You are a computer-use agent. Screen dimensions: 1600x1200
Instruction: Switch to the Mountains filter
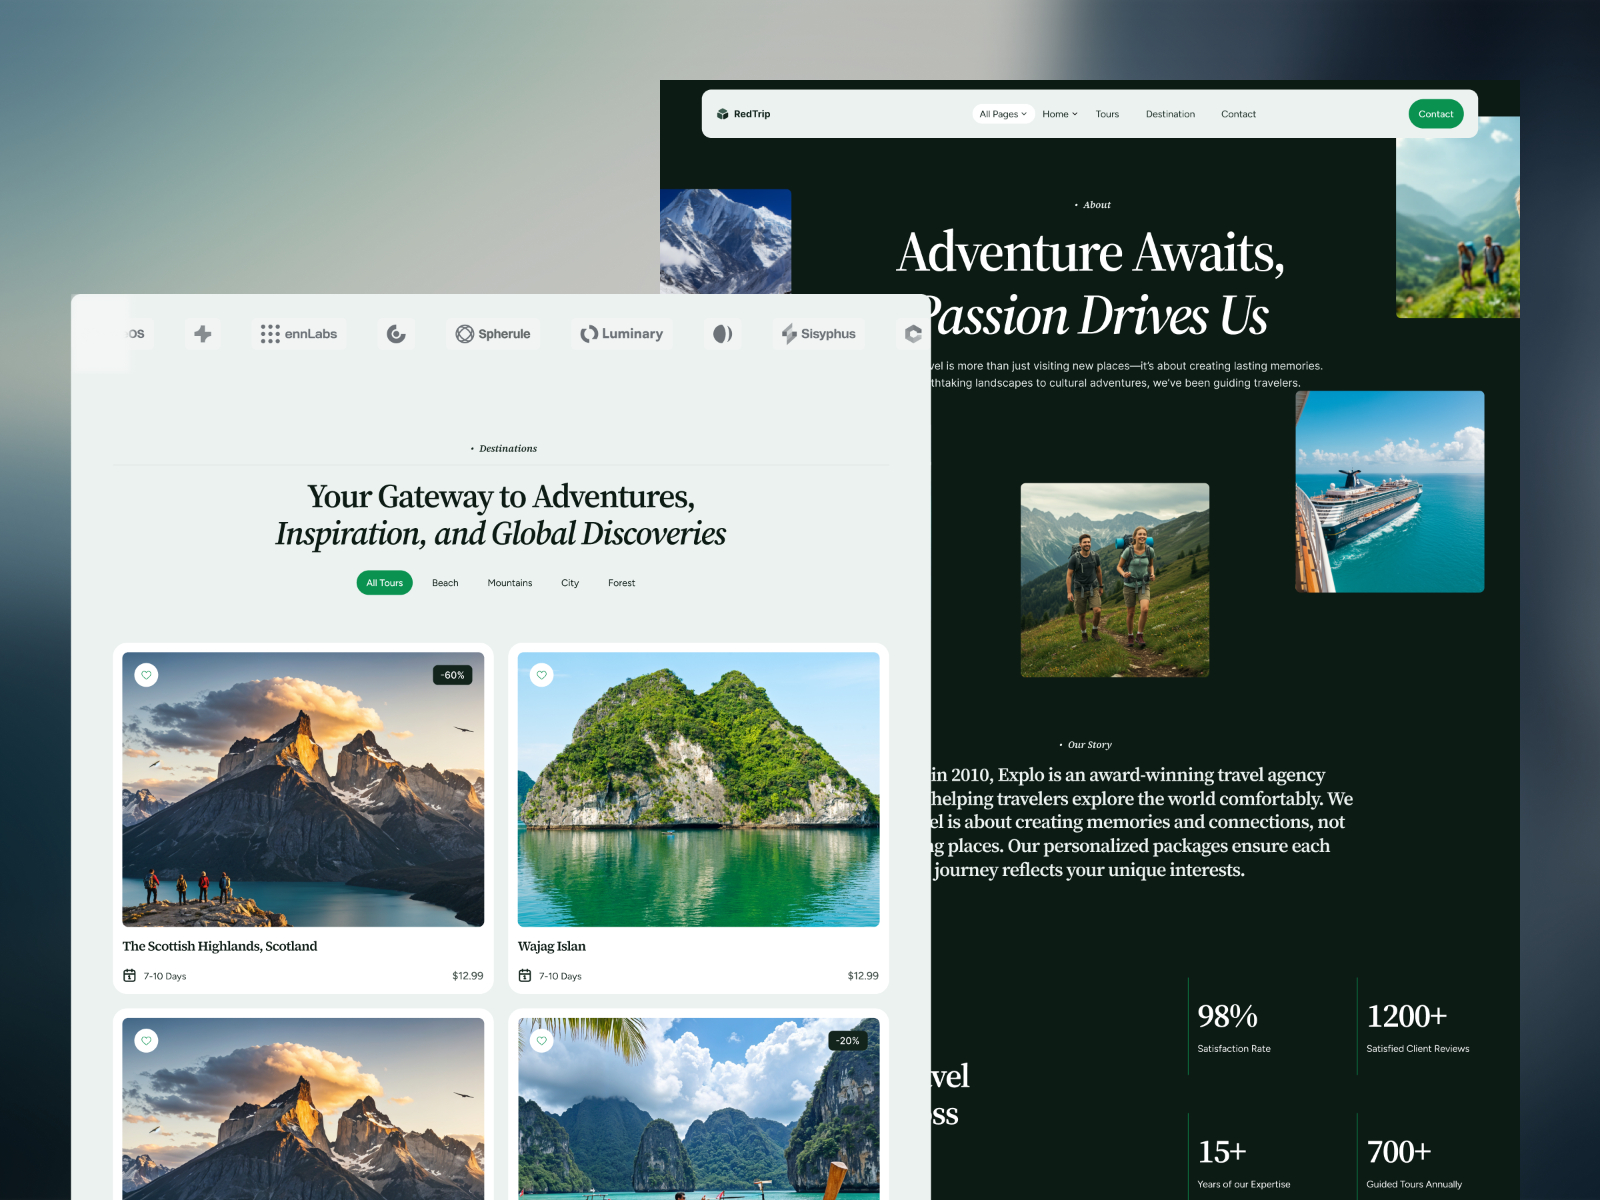click(510, 583)
